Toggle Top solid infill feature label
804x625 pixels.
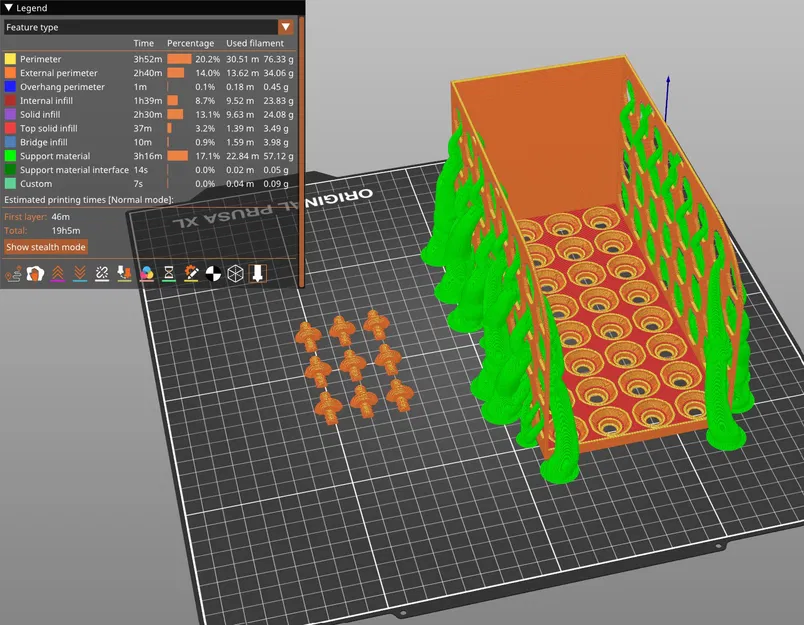(x=49, y=128)
